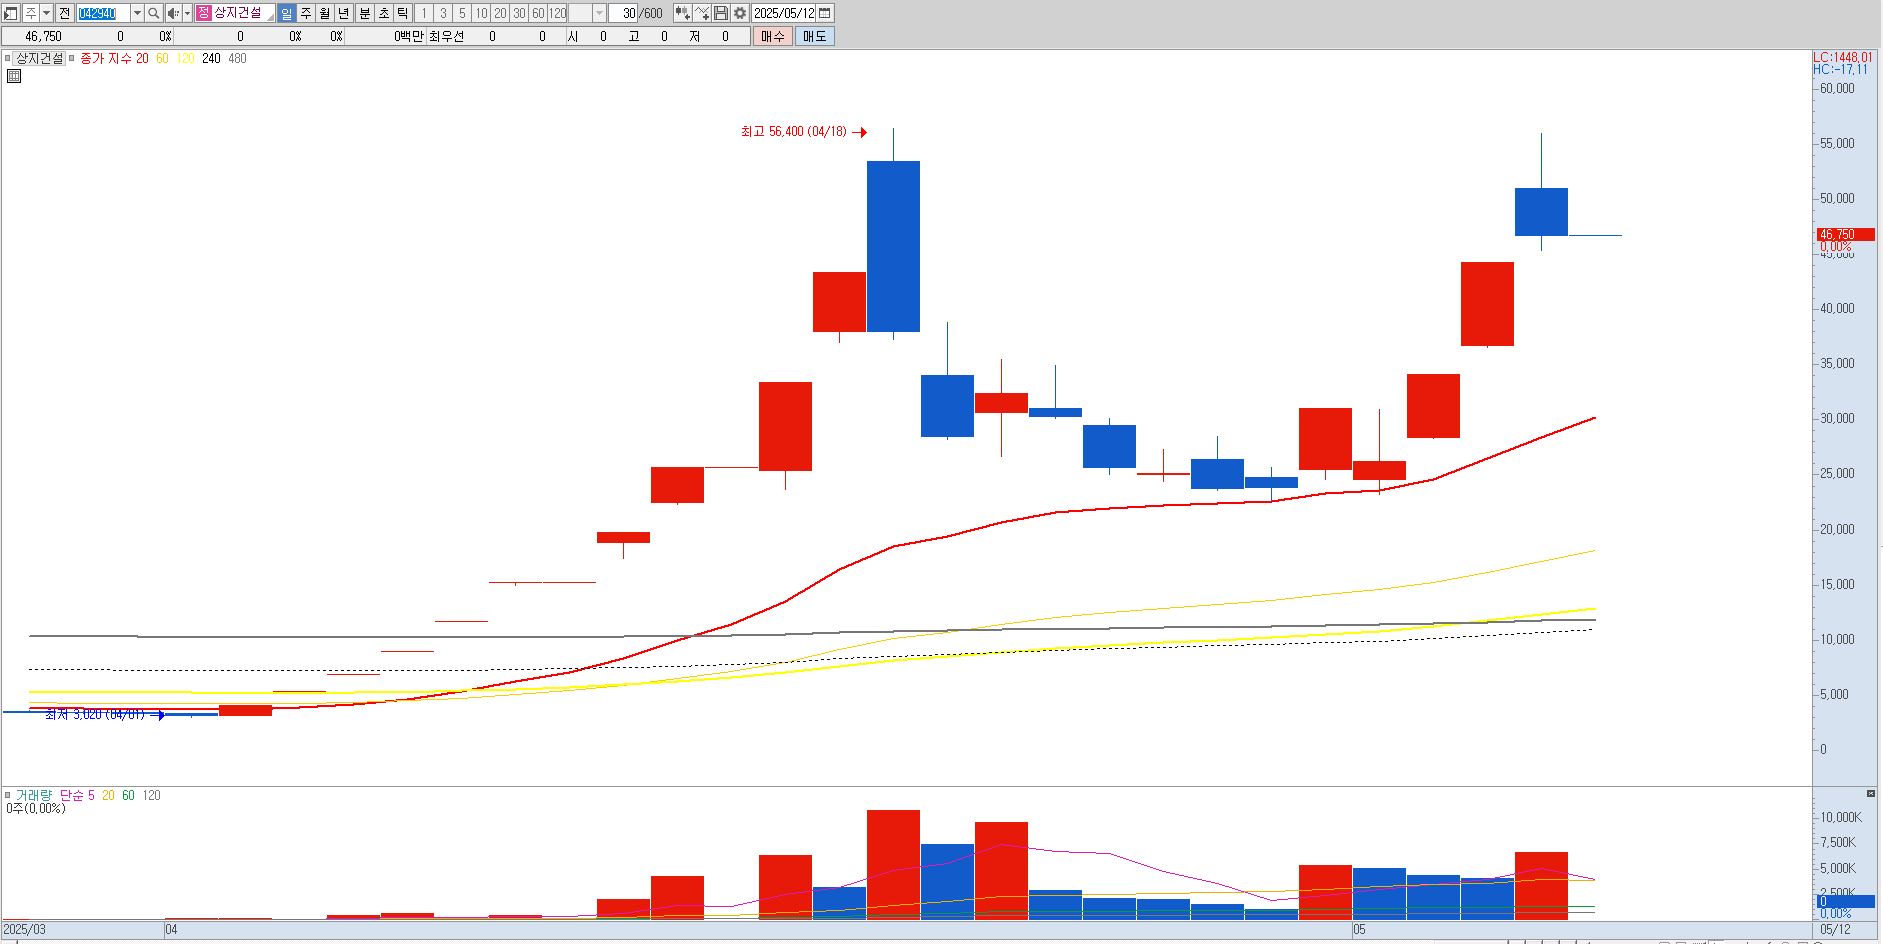Click the candle count field showing 30

pos(623,13)
